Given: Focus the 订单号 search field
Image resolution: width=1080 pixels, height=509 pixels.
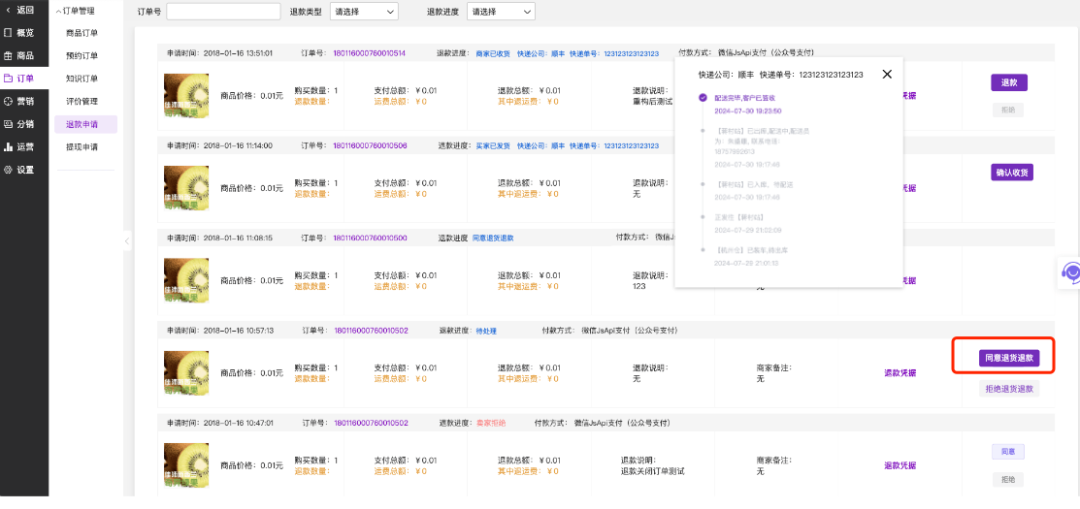Looking at the screenshot, I should pyautogui.click(x=223, y=12).
